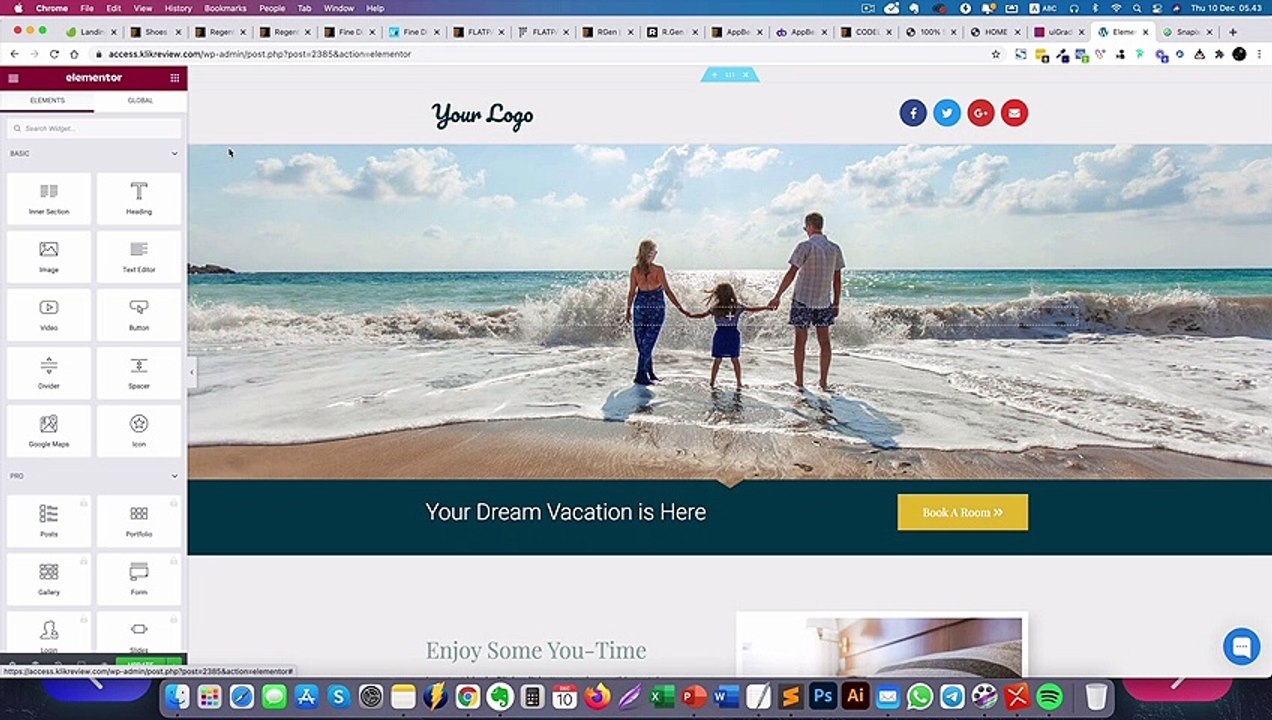Click the Book A Room button
The height and width of the screenshot is (720, 1272).
962,512
